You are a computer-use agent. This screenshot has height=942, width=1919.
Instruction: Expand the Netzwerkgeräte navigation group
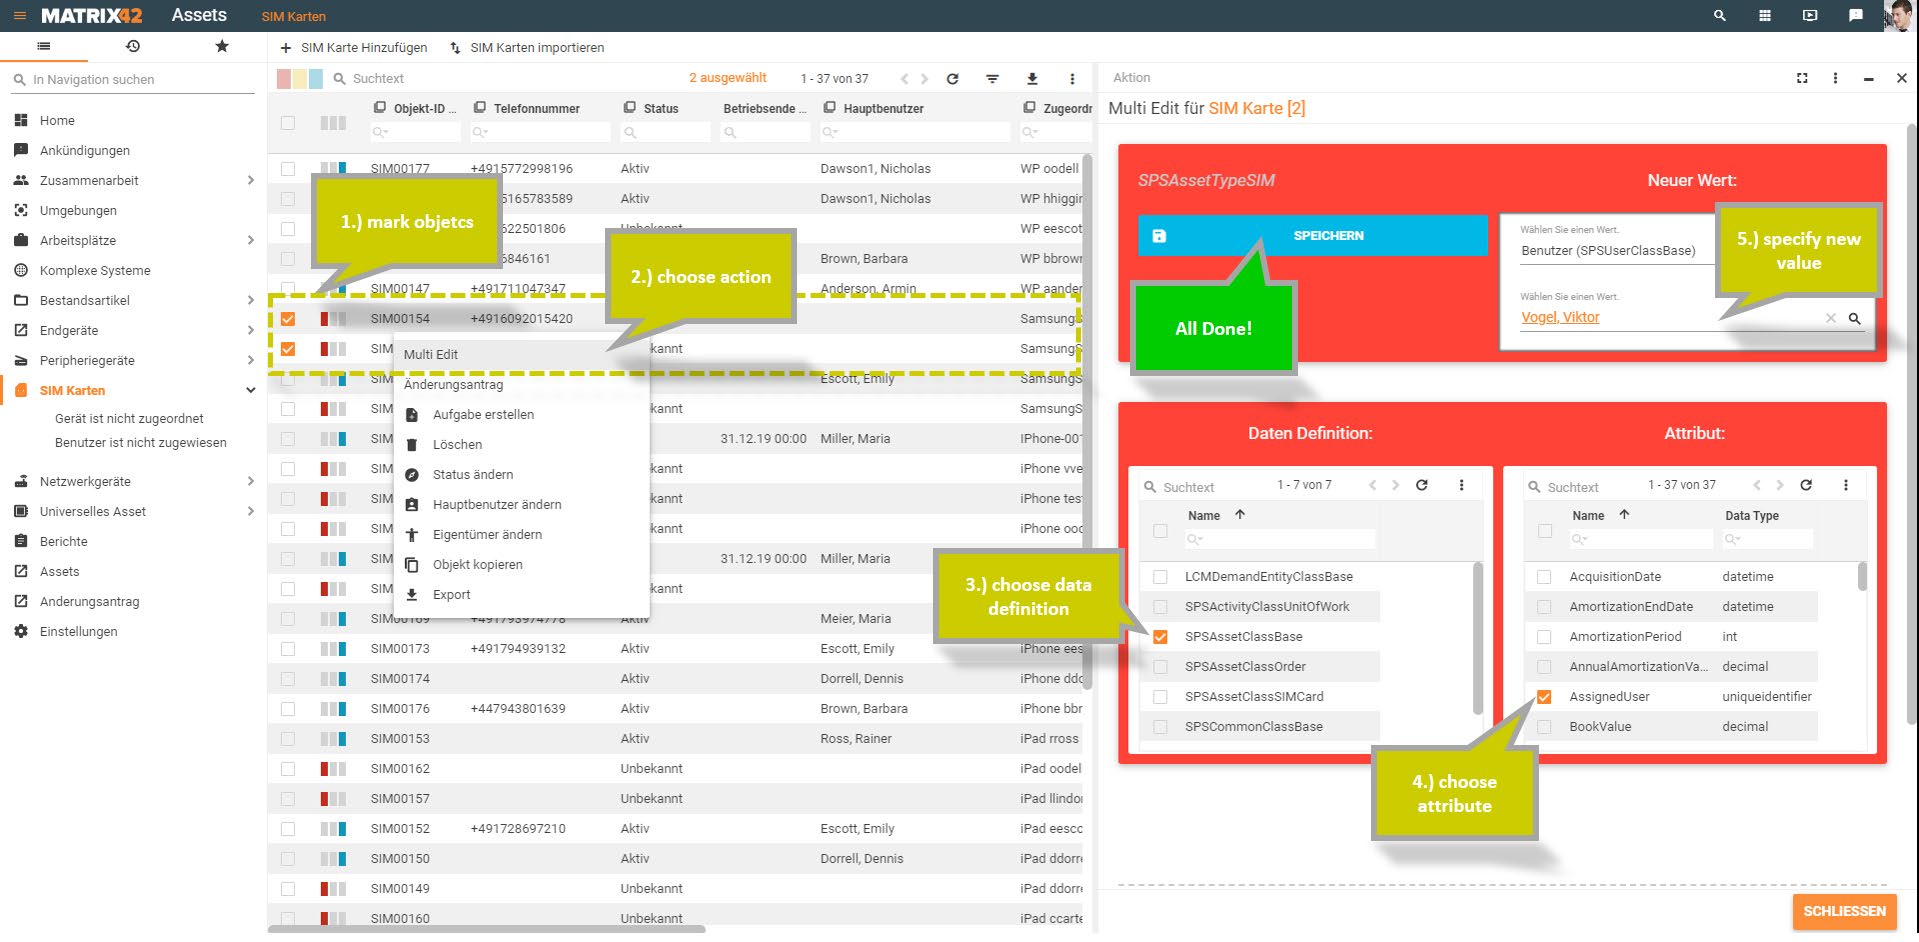[250, 481]
